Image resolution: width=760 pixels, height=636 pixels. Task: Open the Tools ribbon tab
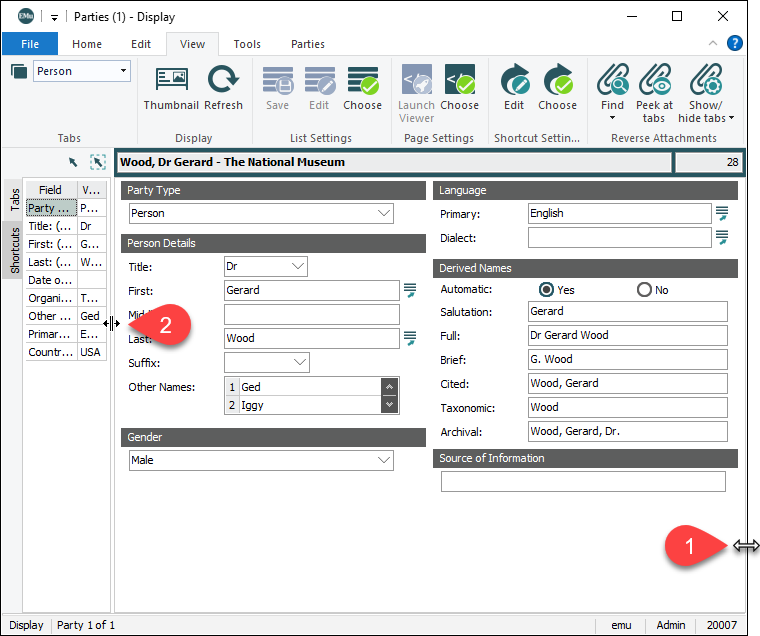tap(247, 44)
